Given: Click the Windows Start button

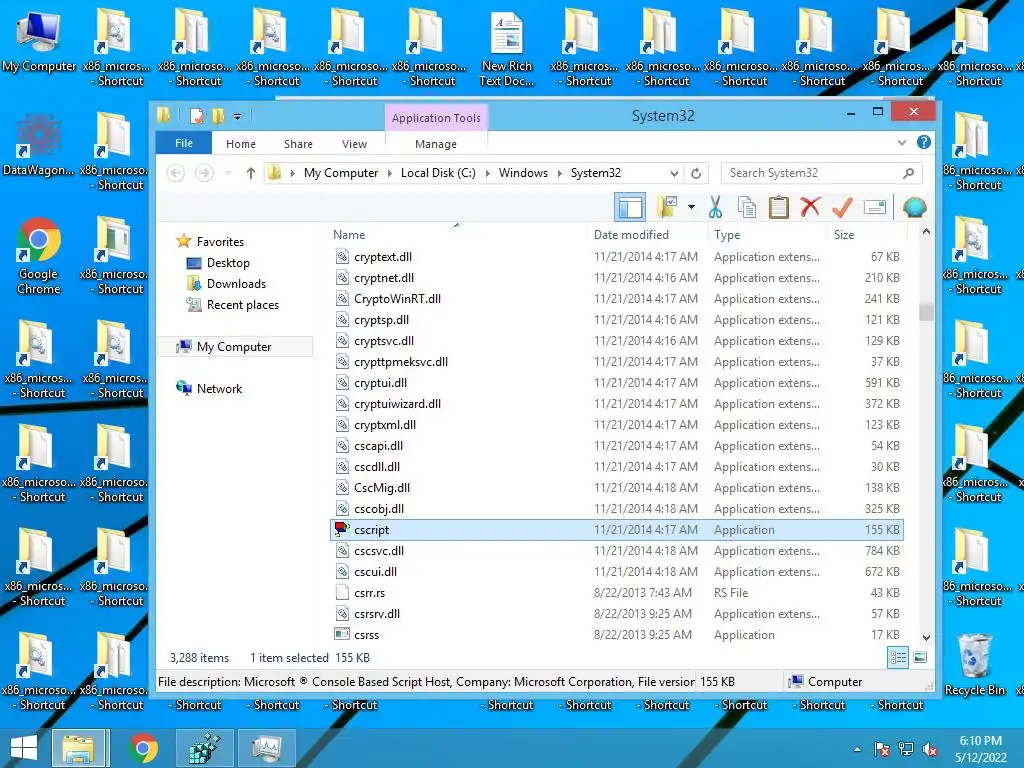Looking at the screenshot, I should 24,748.
